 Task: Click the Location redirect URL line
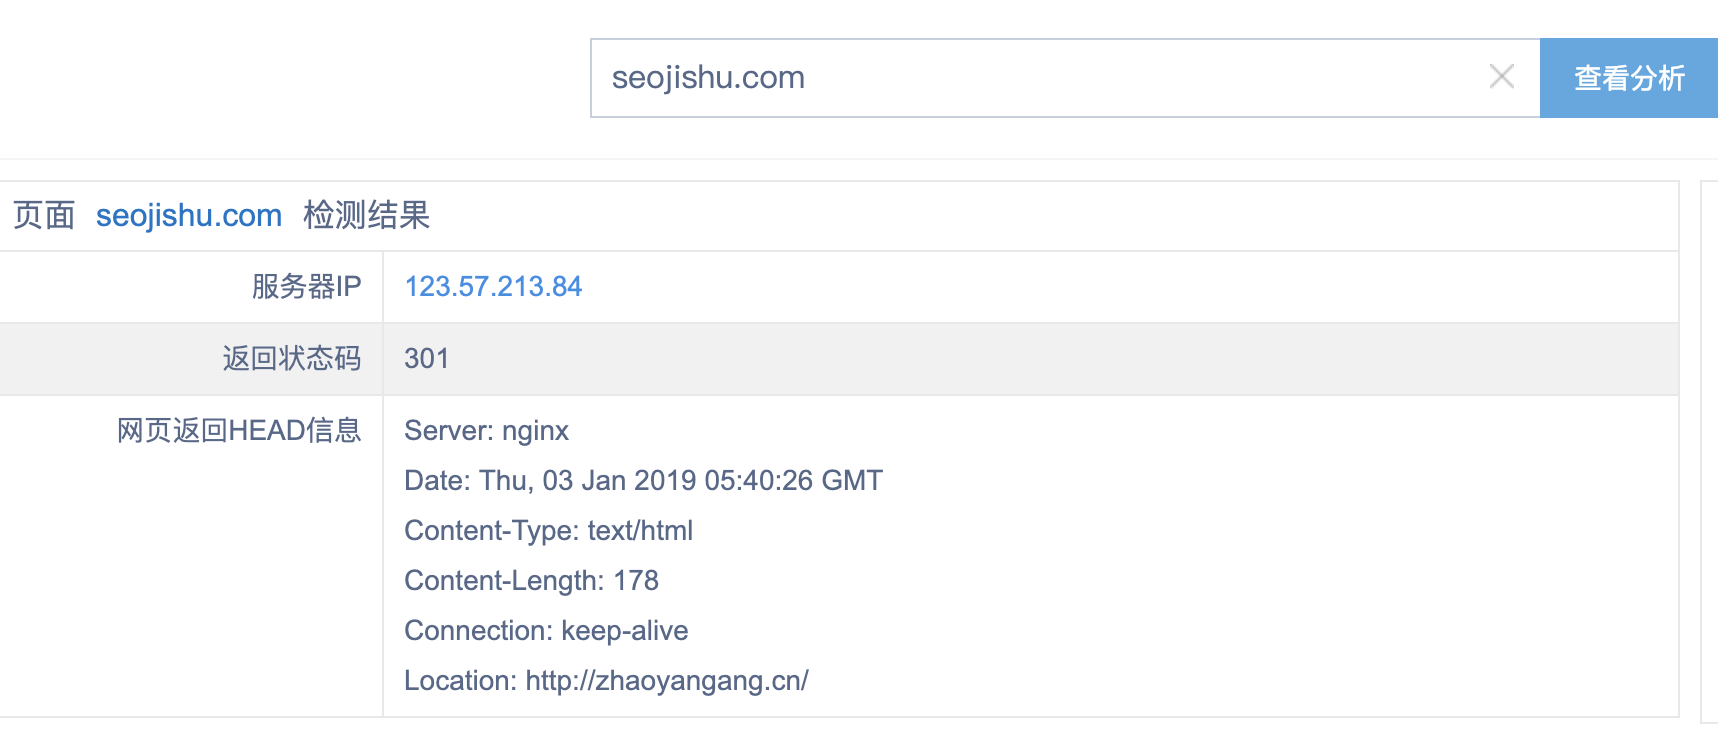click(x=606, y=681)
